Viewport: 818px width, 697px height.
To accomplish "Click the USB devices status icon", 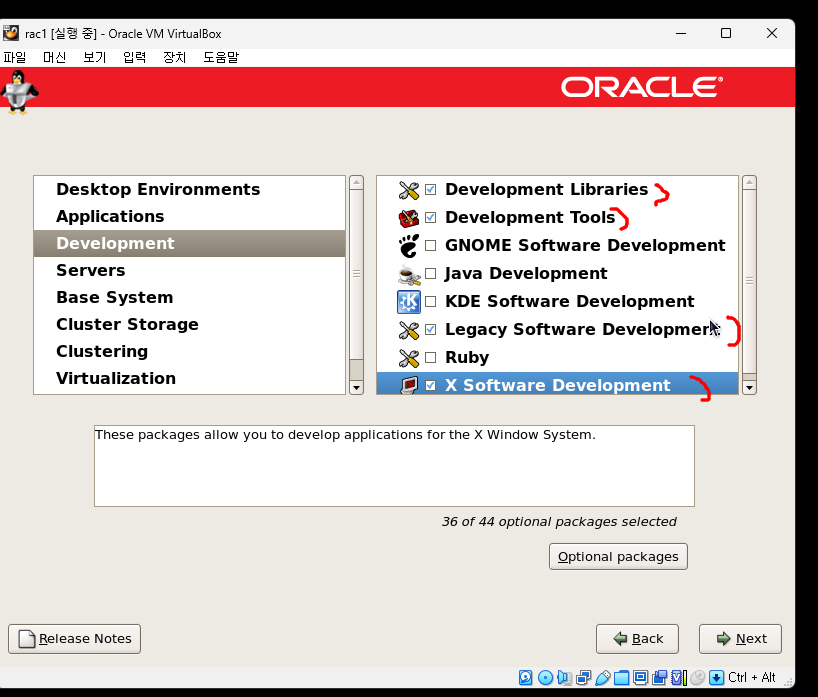I will point(602,677).
